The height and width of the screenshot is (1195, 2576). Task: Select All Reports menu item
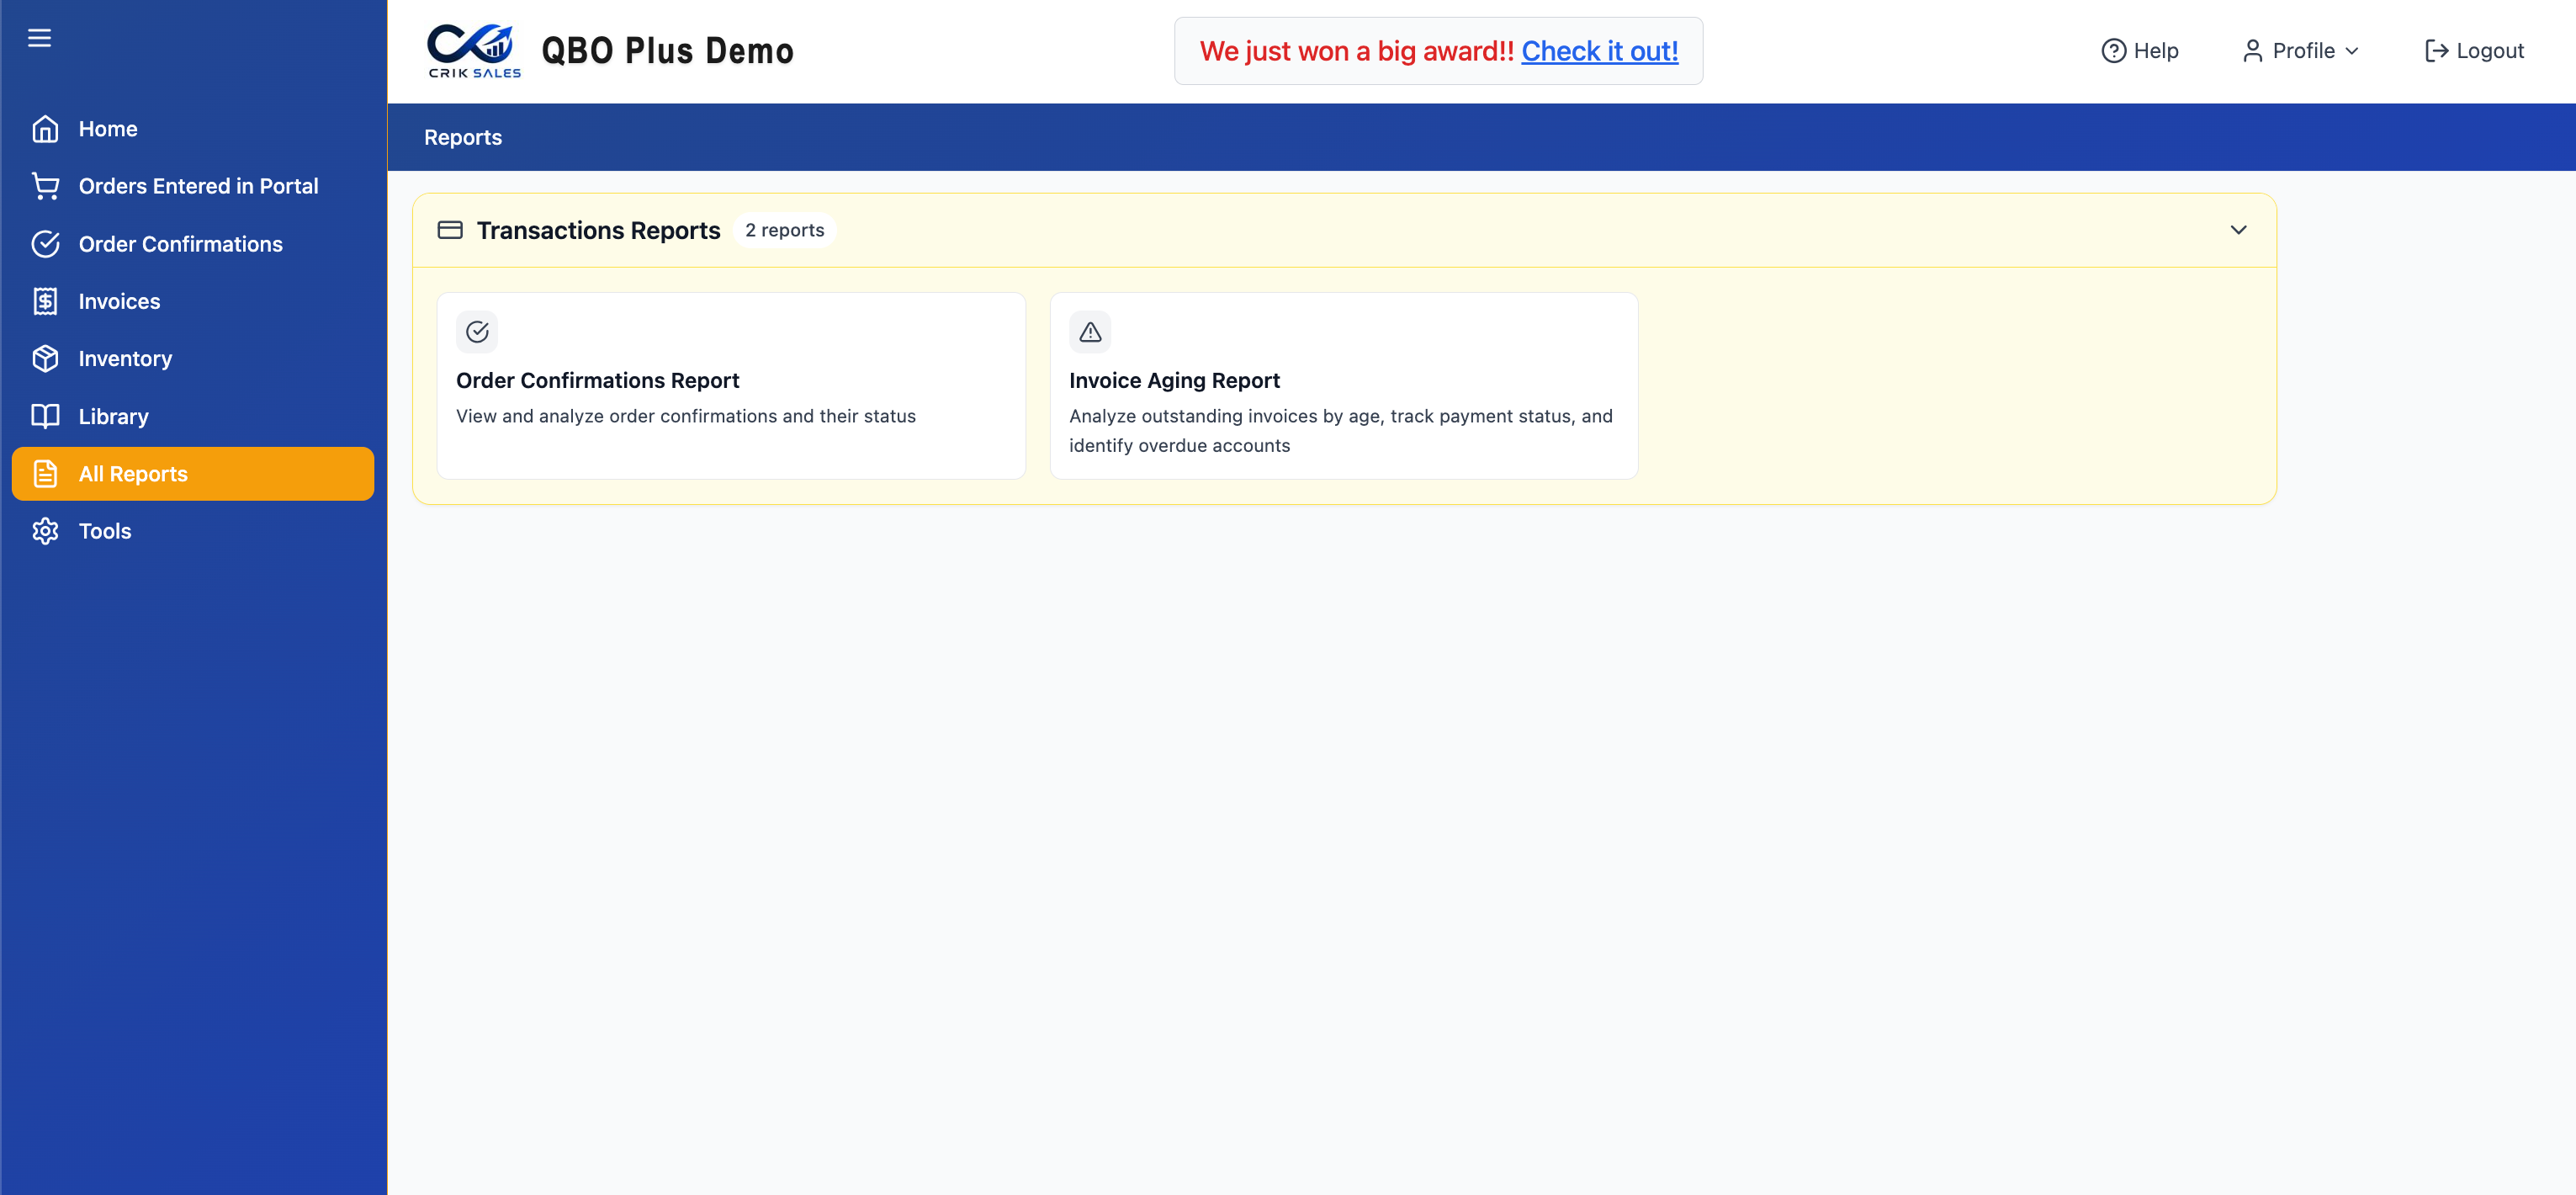click(193, 474)
